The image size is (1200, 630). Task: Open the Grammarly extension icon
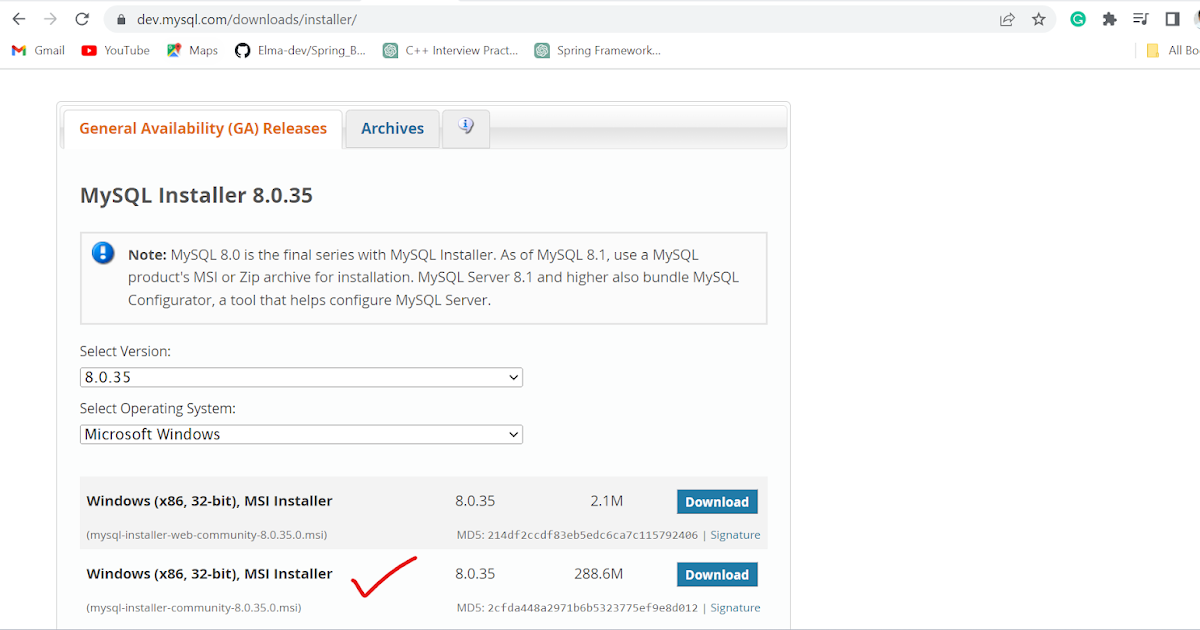click(1078, 19)
